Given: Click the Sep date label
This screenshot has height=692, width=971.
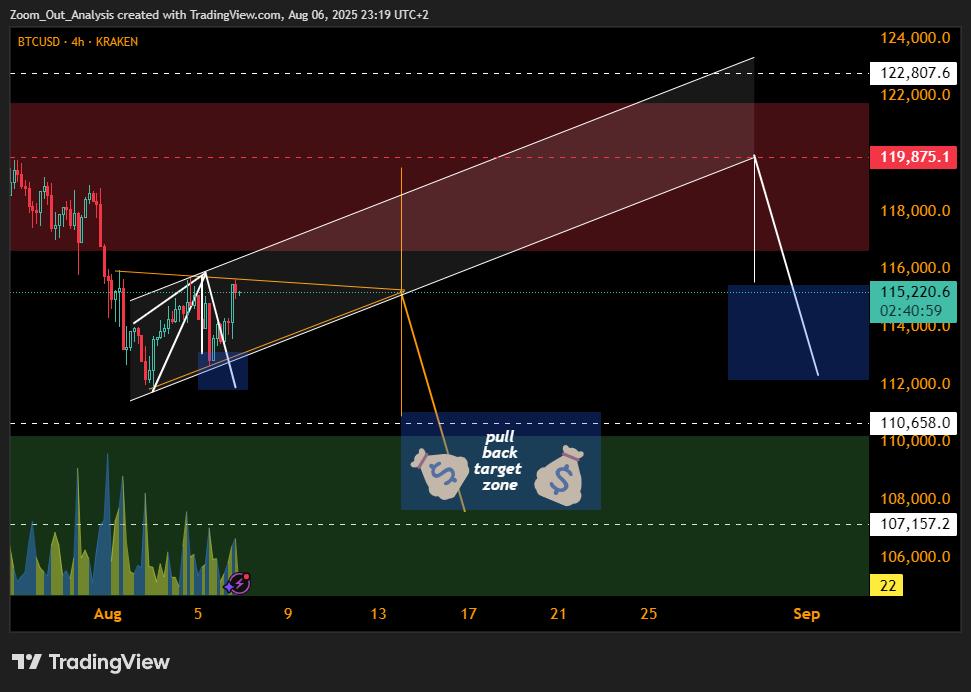Looking at the screenshot, I should point(806,614).
